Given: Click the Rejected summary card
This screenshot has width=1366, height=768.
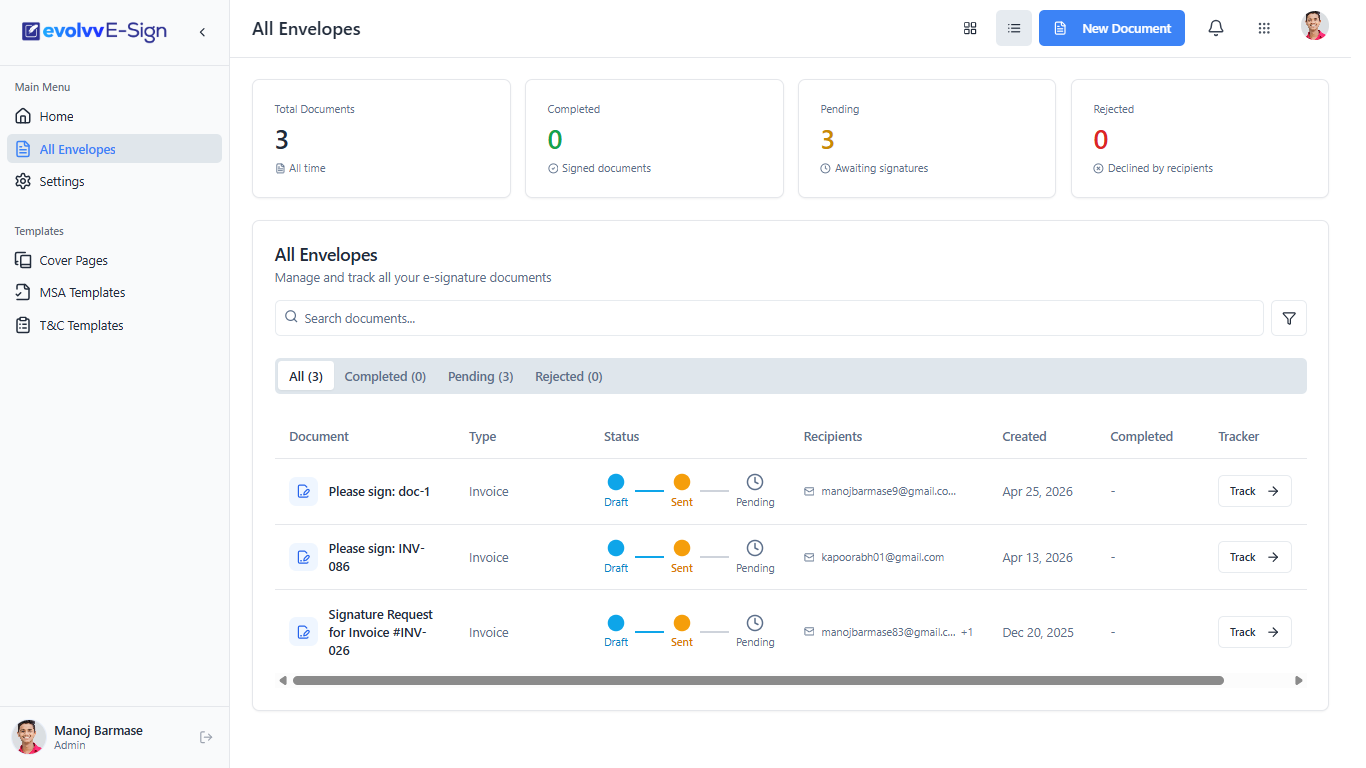Looking at the screenshot, I should (1200, 139).
